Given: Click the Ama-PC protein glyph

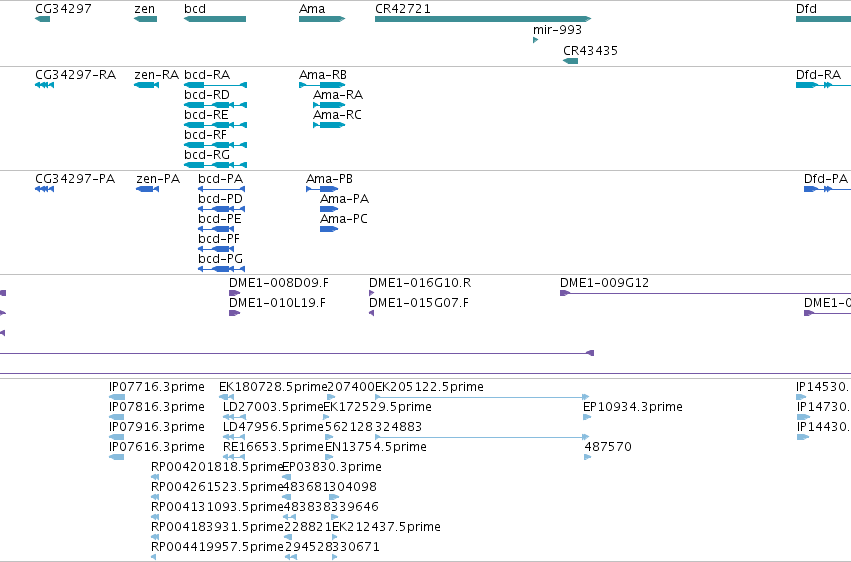Looking at the screenshot, I should [x=329, y=229].
